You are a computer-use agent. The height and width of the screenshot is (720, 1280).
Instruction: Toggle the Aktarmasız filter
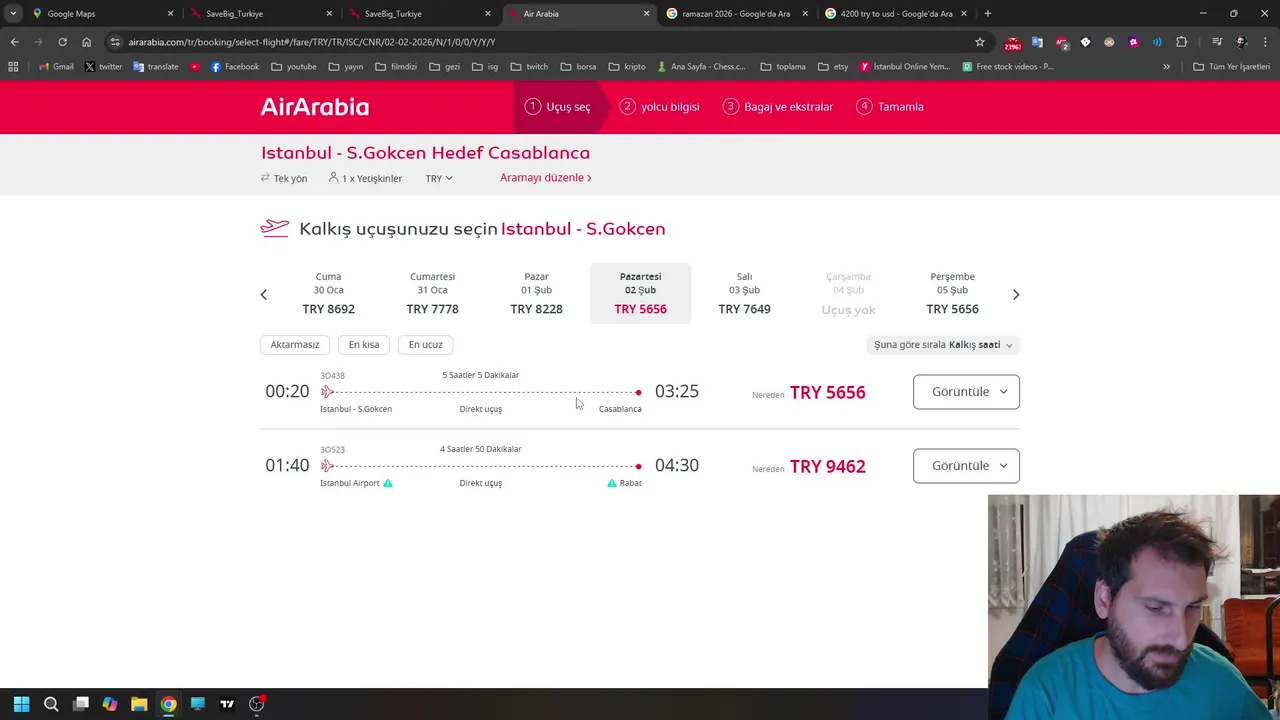295,345
